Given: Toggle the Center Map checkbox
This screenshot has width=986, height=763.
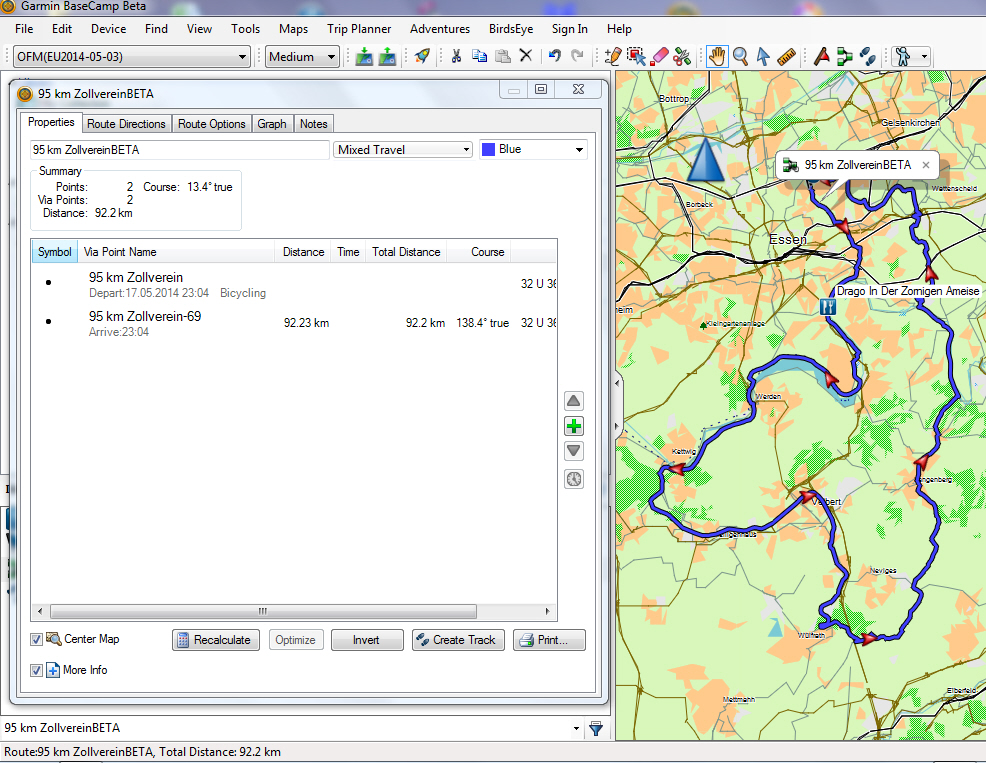Looking at the screenshot, I should 37,640.
